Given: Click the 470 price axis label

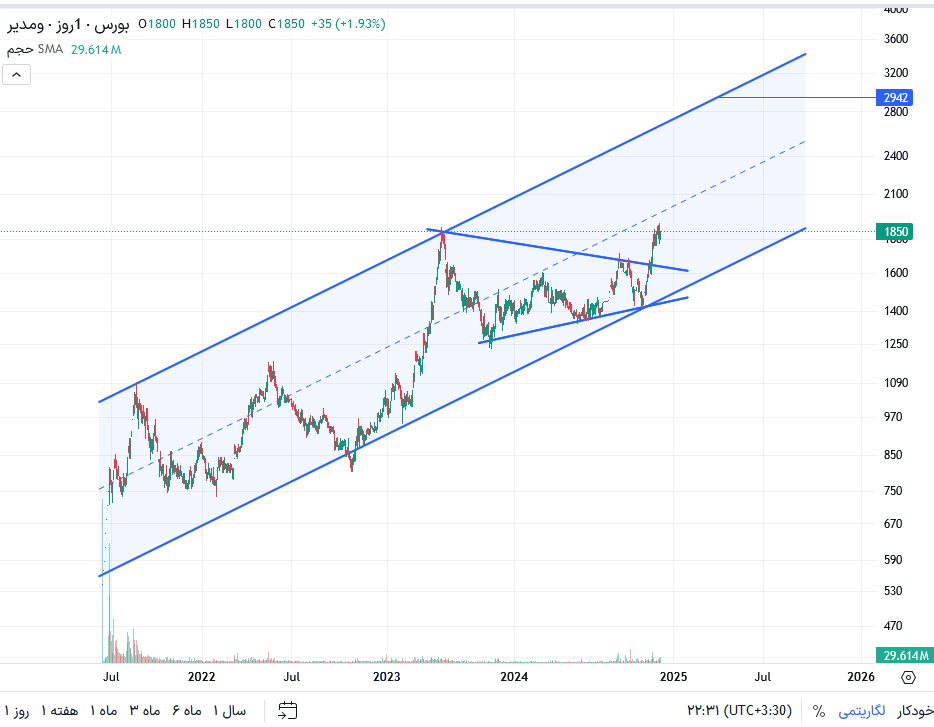Looking at the screenshot, I should 893,626.
